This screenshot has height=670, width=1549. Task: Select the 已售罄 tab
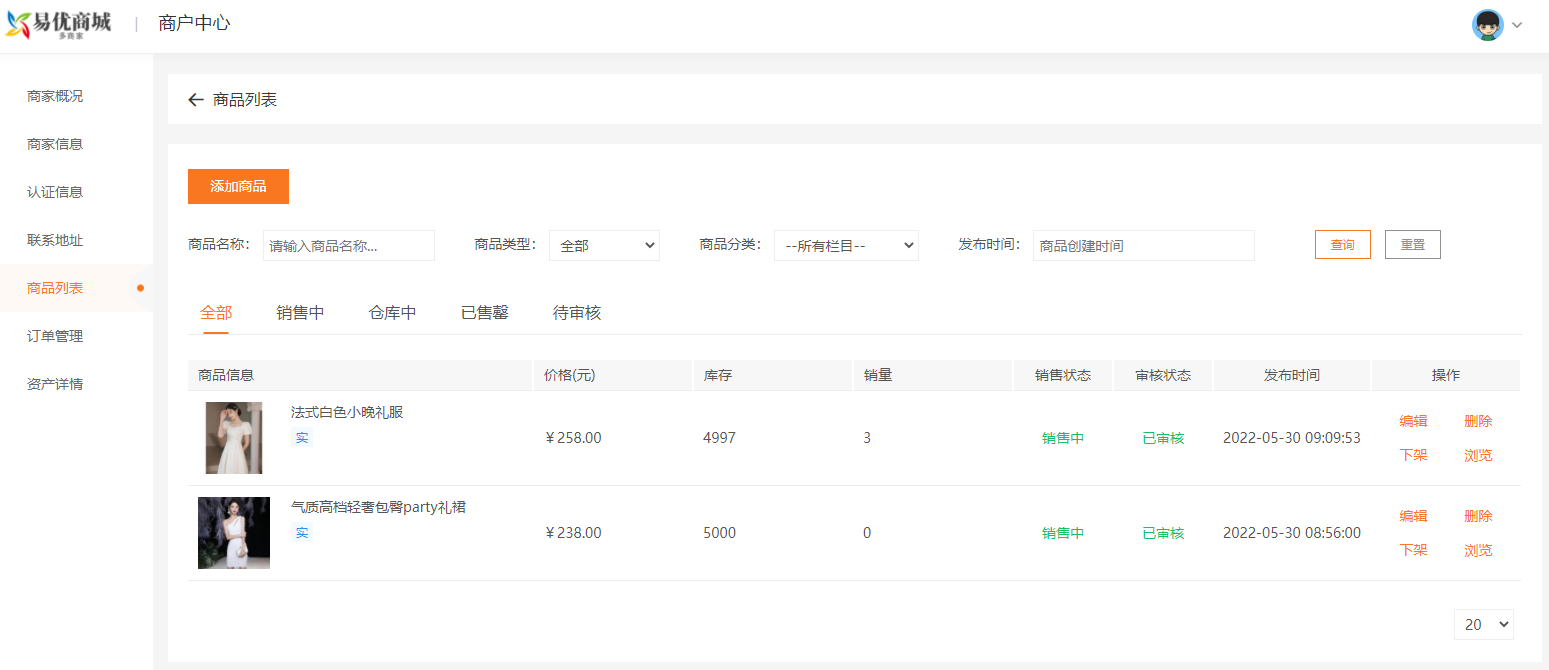click(x=485, y=313)
